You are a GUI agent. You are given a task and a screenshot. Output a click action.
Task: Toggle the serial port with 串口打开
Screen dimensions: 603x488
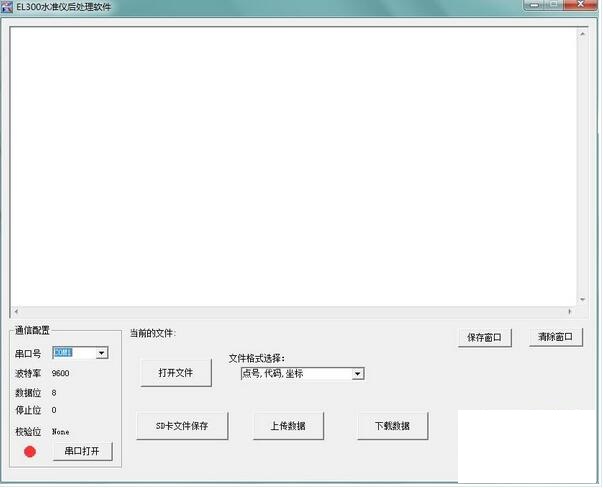point(82,452)
